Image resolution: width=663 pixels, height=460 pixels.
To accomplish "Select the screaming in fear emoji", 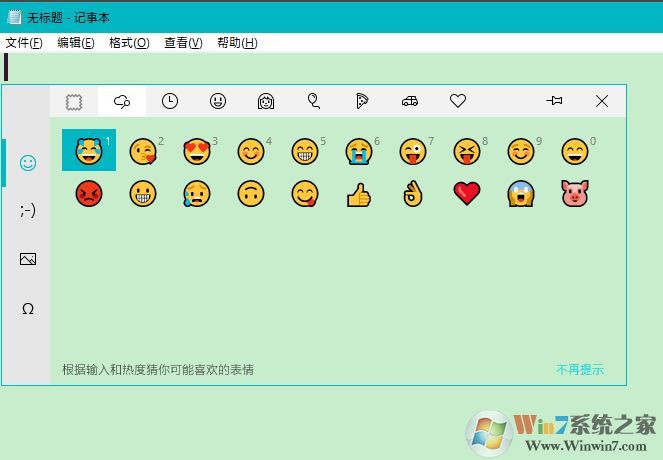I will pyautogui.click(x=521, y=194).
